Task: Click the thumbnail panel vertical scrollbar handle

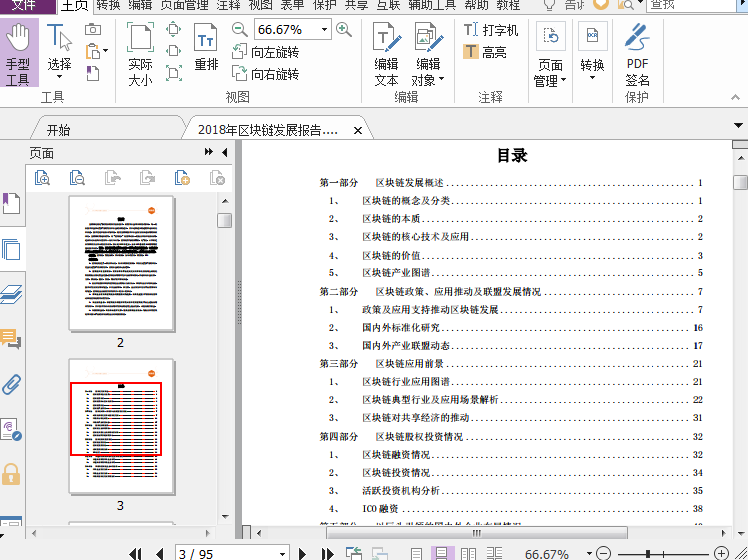Action: coord(225,220)
